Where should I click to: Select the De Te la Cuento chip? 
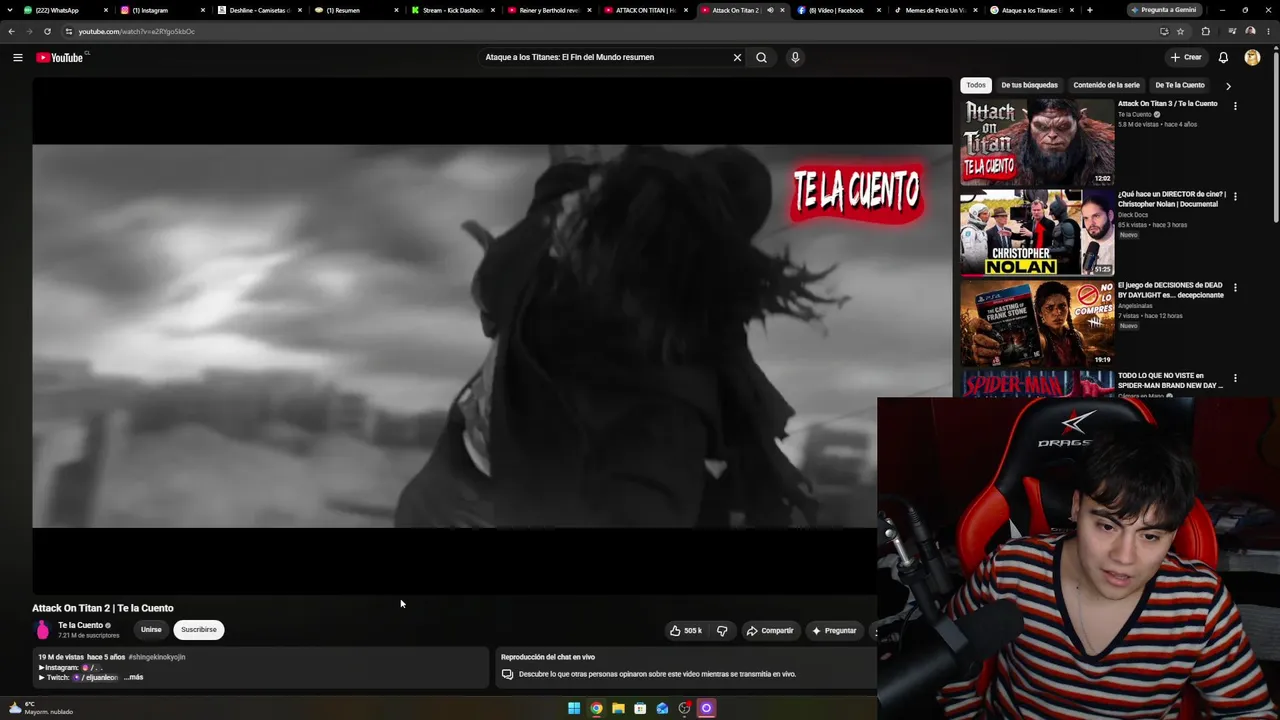coord(1180,85)
